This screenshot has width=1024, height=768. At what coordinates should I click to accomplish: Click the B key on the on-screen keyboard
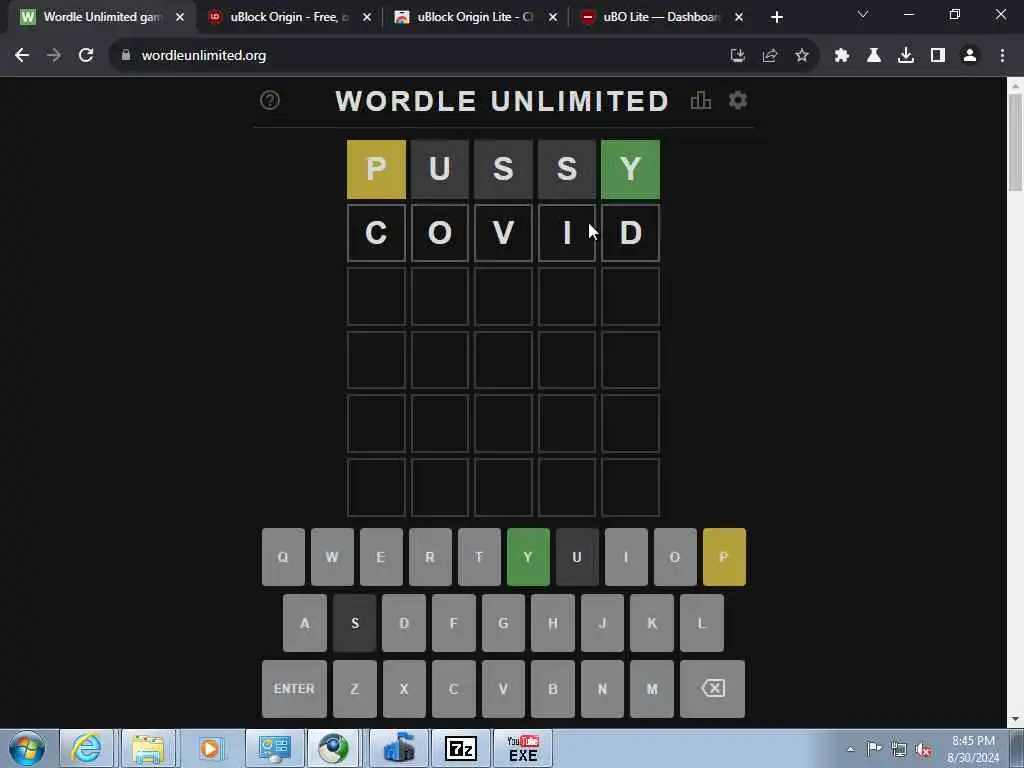pyautogui.click(x=552, y=688)
